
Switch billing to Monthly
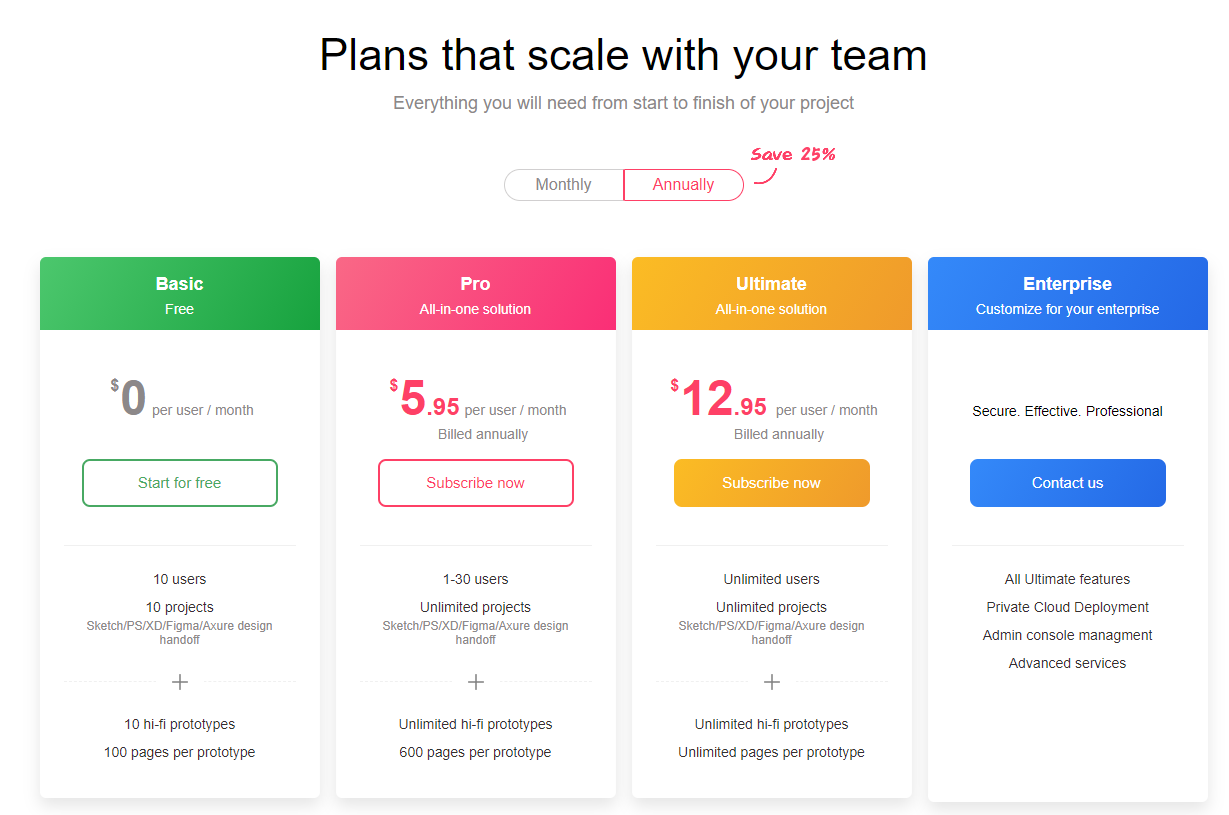coord(564,185)
